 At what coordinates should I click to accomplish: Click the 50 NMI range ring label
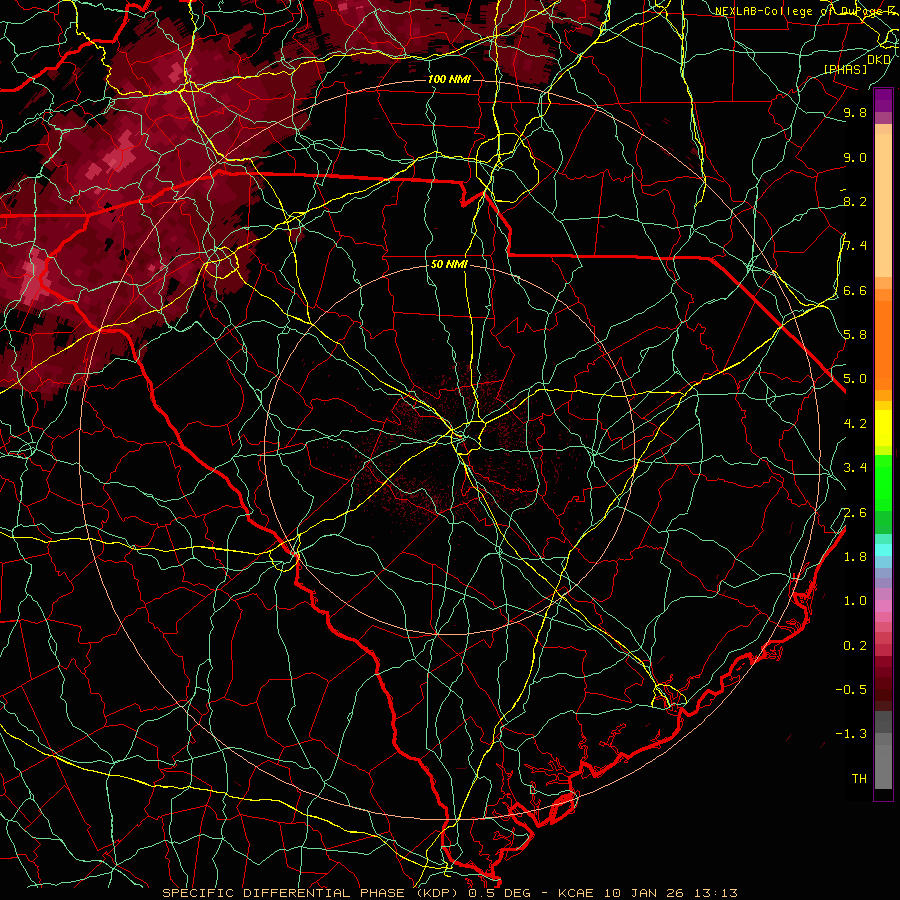coord(449,265)
